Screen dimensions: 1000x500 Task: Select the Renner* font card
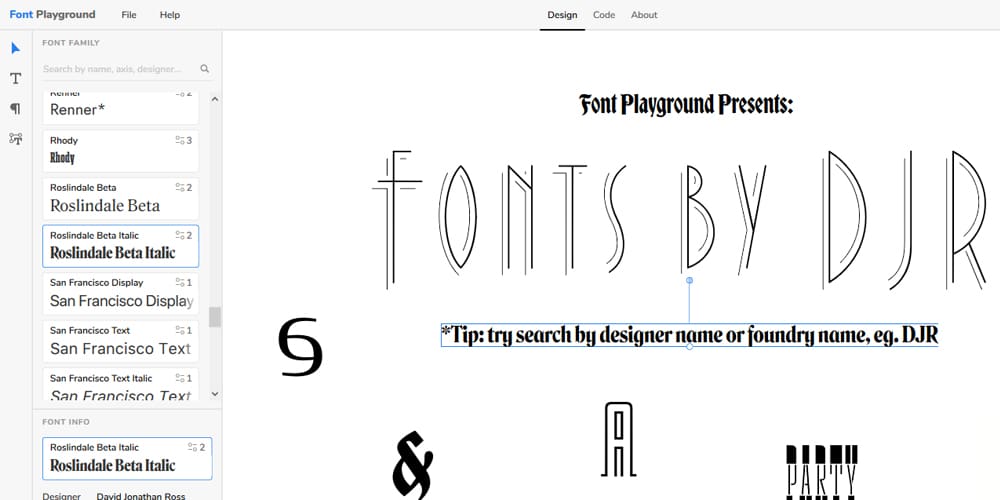[x=121, y=108]
